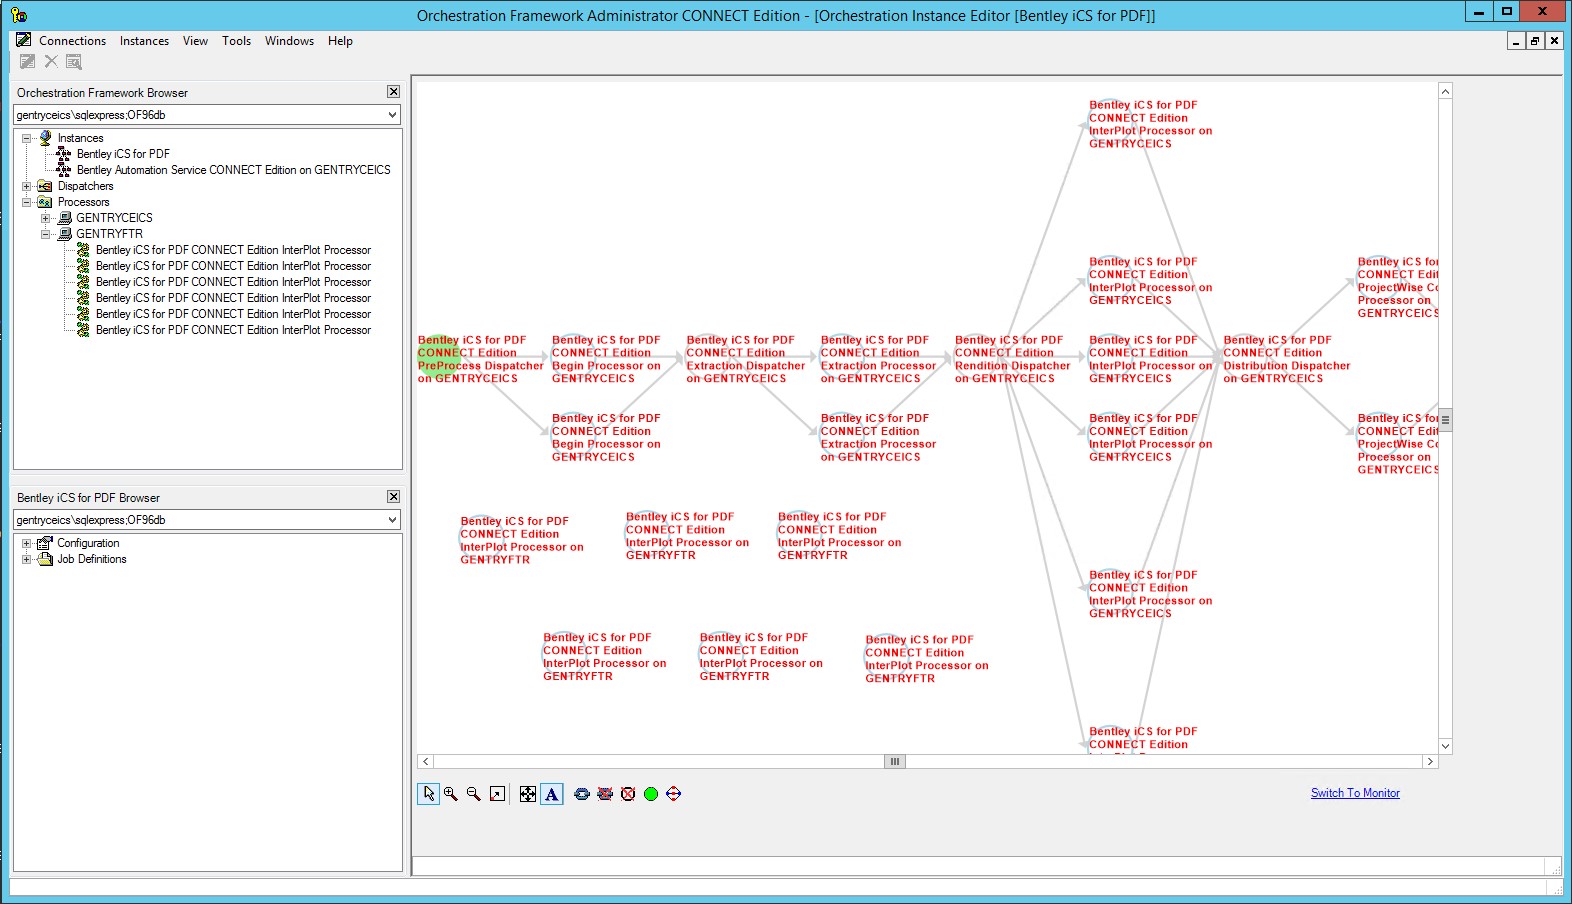Image resolution: width=1572 pixels, height=904 pixels.
Task: Click the diagram scroll left arrow
Action: pos(425,762)
